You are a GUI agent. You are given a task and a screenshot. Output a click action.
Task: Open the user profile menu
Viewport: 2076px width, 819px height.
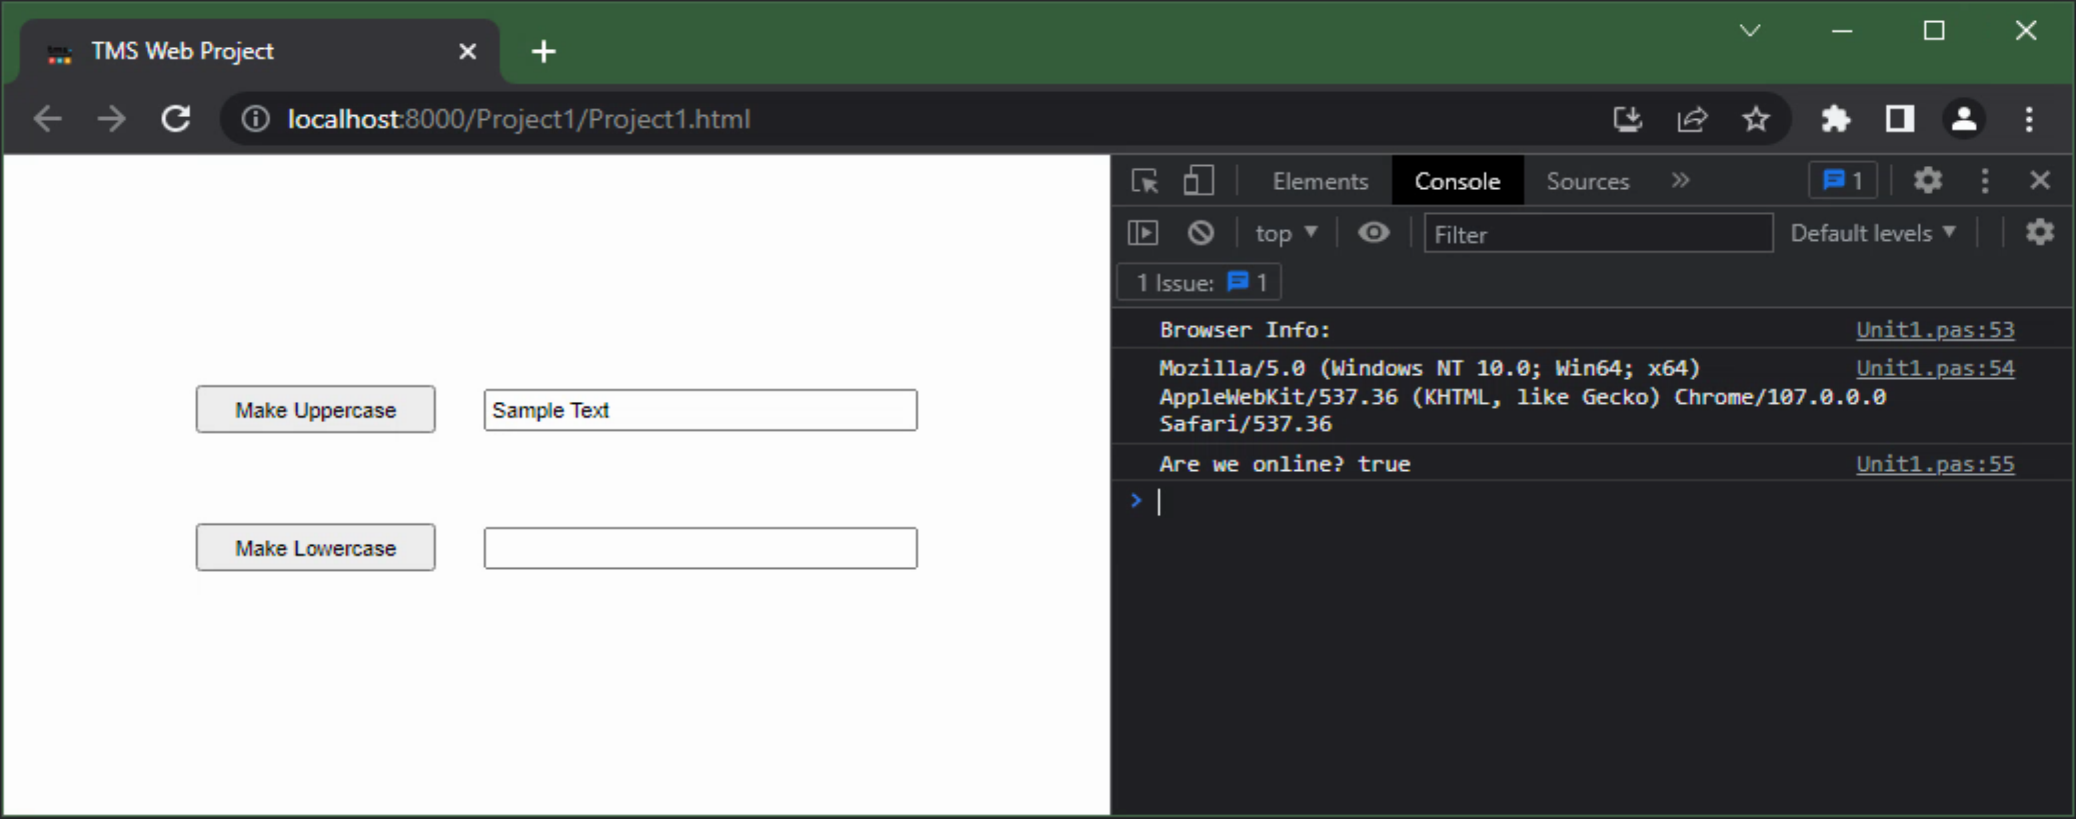coord(1964,119)
